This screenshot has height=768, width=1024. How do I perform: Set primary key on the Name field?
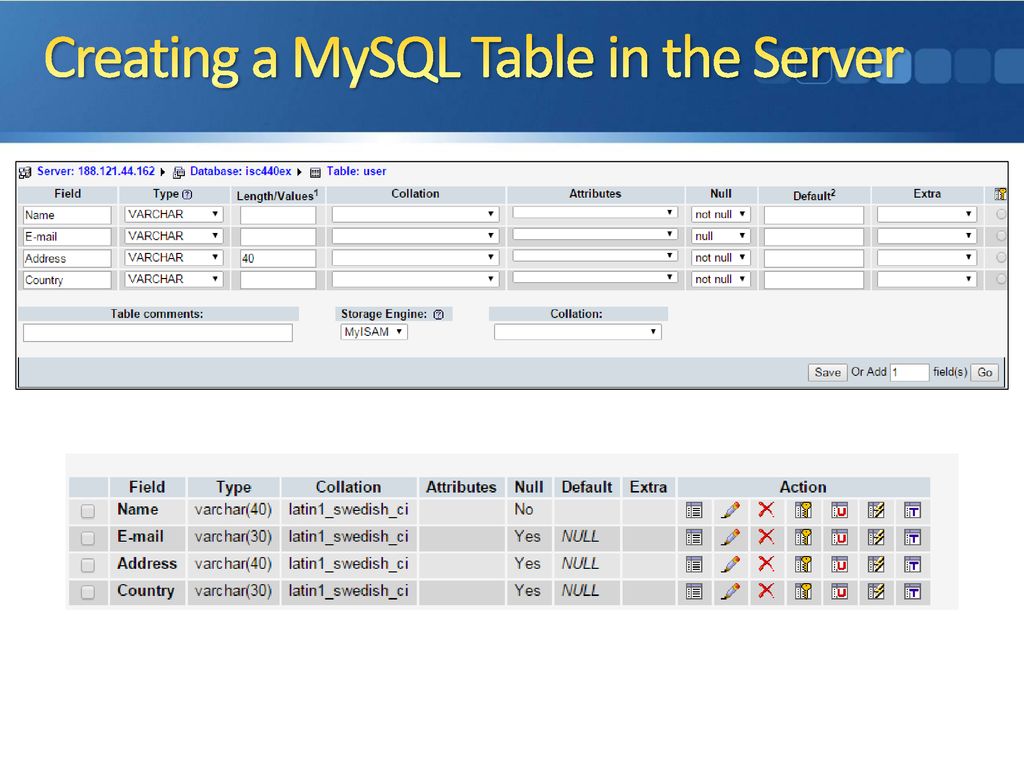click(803, 511)
